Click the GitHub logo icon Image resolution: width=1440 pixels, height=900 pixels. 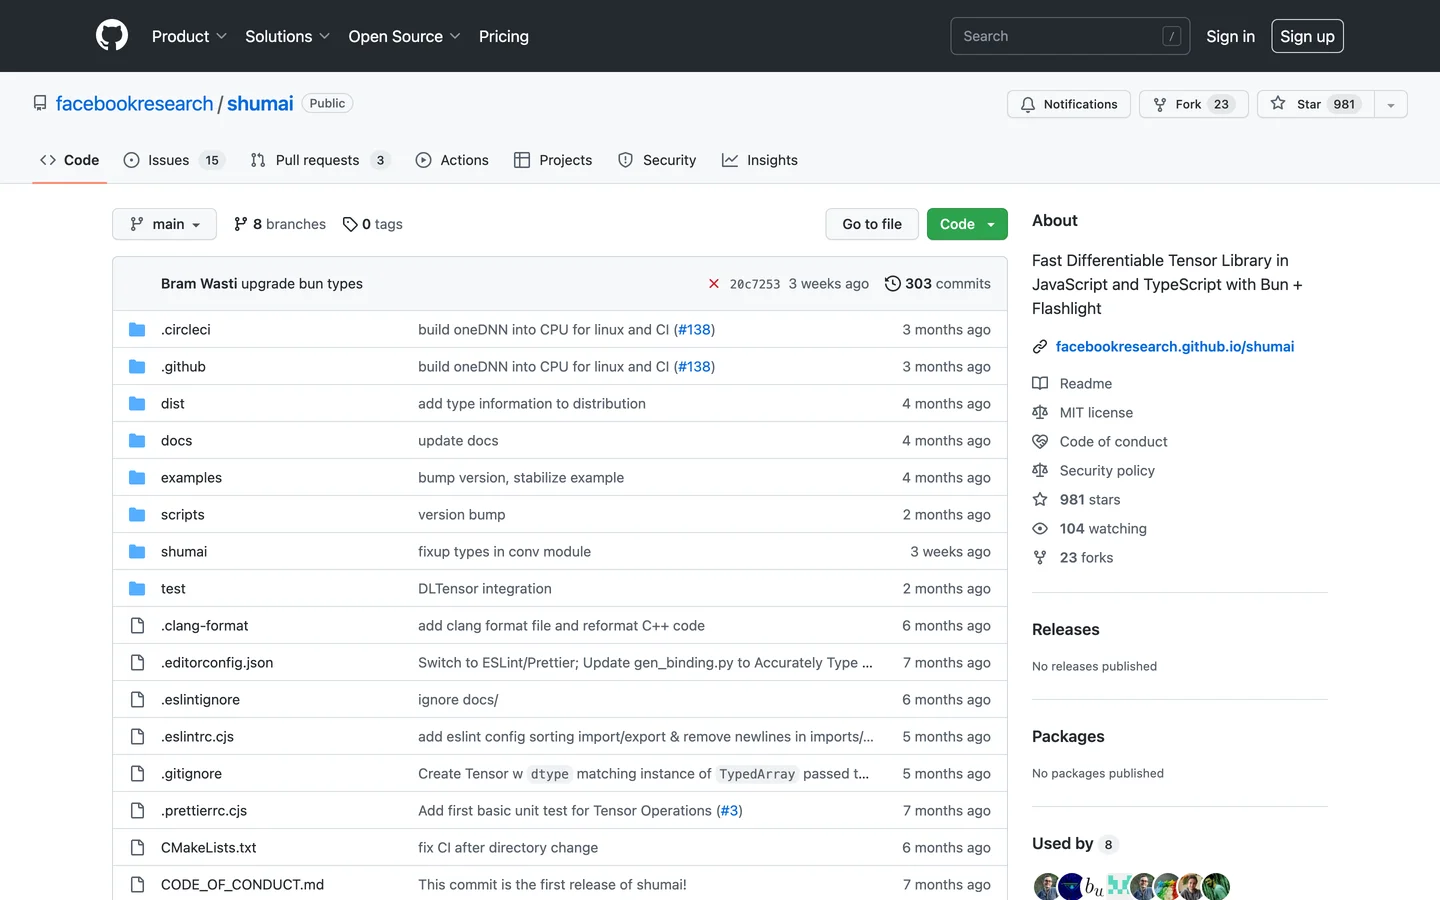coord(112,36)
